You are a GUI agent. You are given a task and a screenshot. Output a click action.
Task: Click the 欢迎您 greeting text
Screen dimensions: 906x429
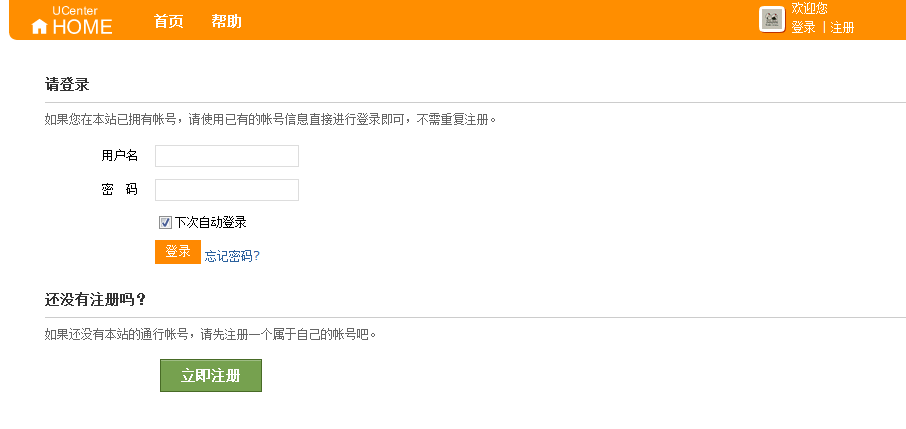810,9
